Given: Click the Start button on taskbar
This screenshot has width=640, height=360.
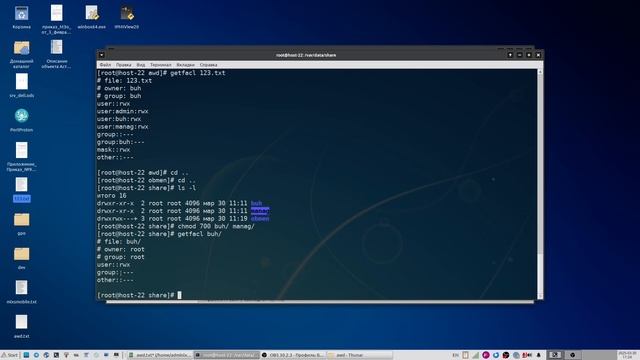Looking at the screenshot, I should (10, 355).
